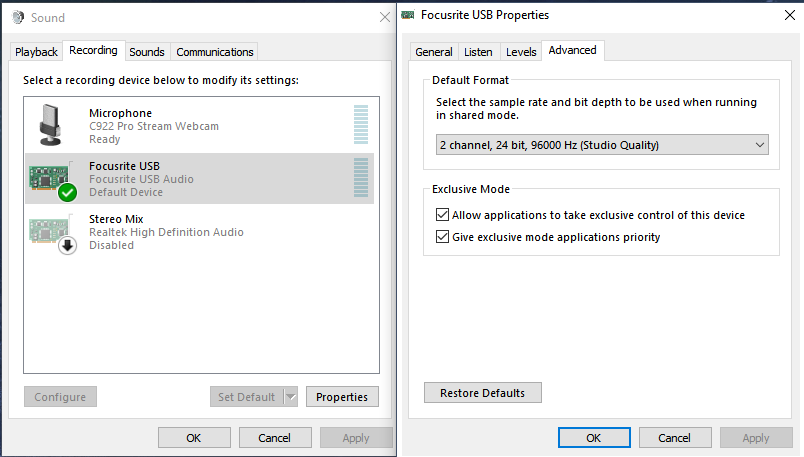Screen dimensions: 804x457
Task: Click the Restore Defaults button
Action: tap(482, 393)
